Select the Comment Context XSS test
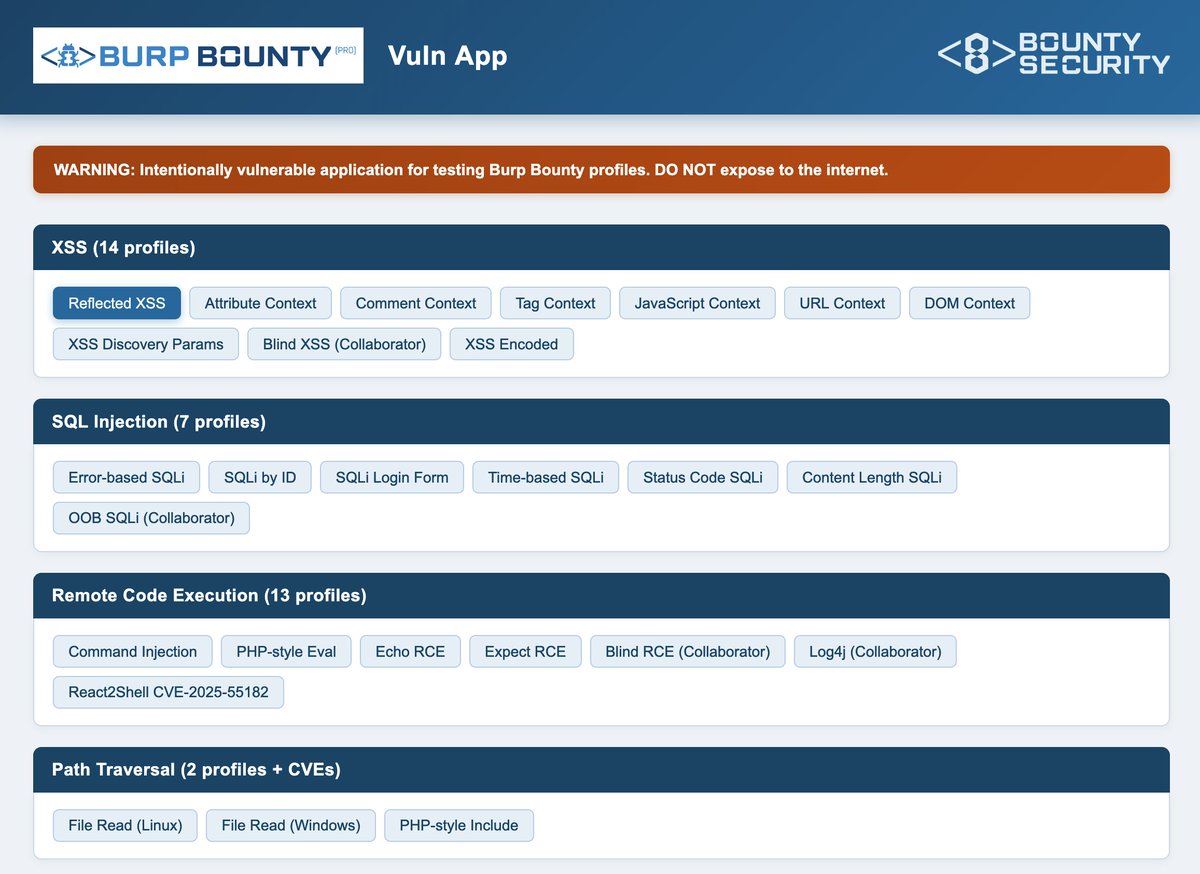 [x=415, y=303]
